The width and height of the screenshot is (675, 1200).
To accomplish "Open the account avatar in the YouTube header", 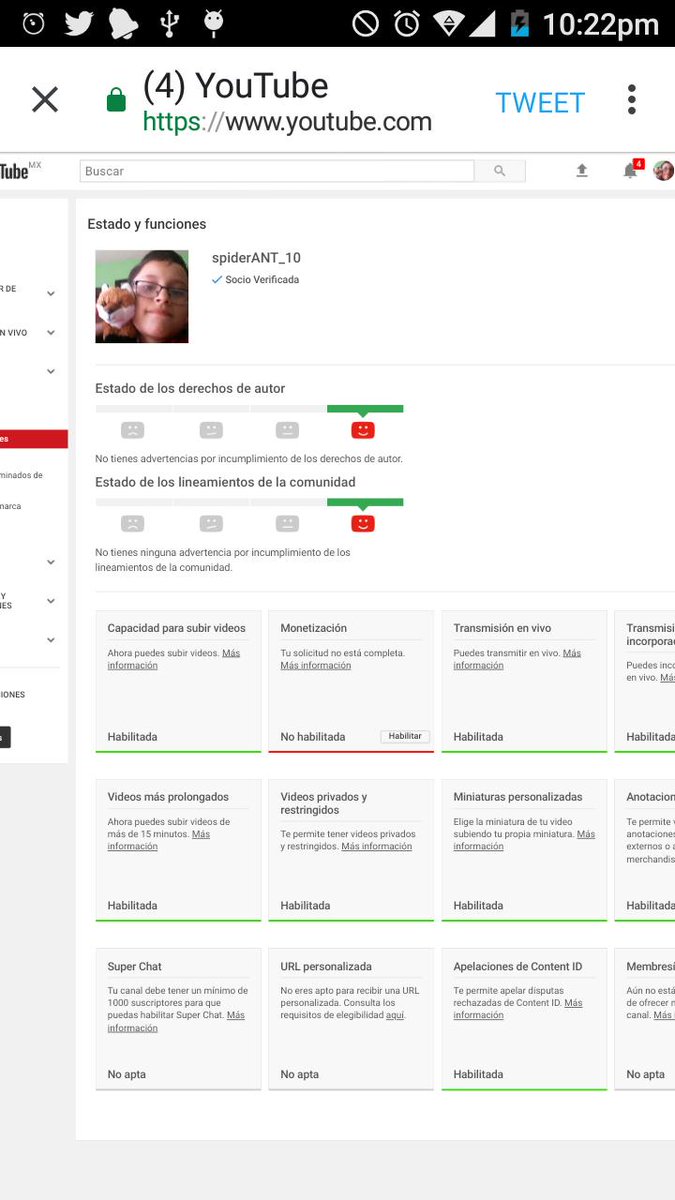I will coord(664,171).
